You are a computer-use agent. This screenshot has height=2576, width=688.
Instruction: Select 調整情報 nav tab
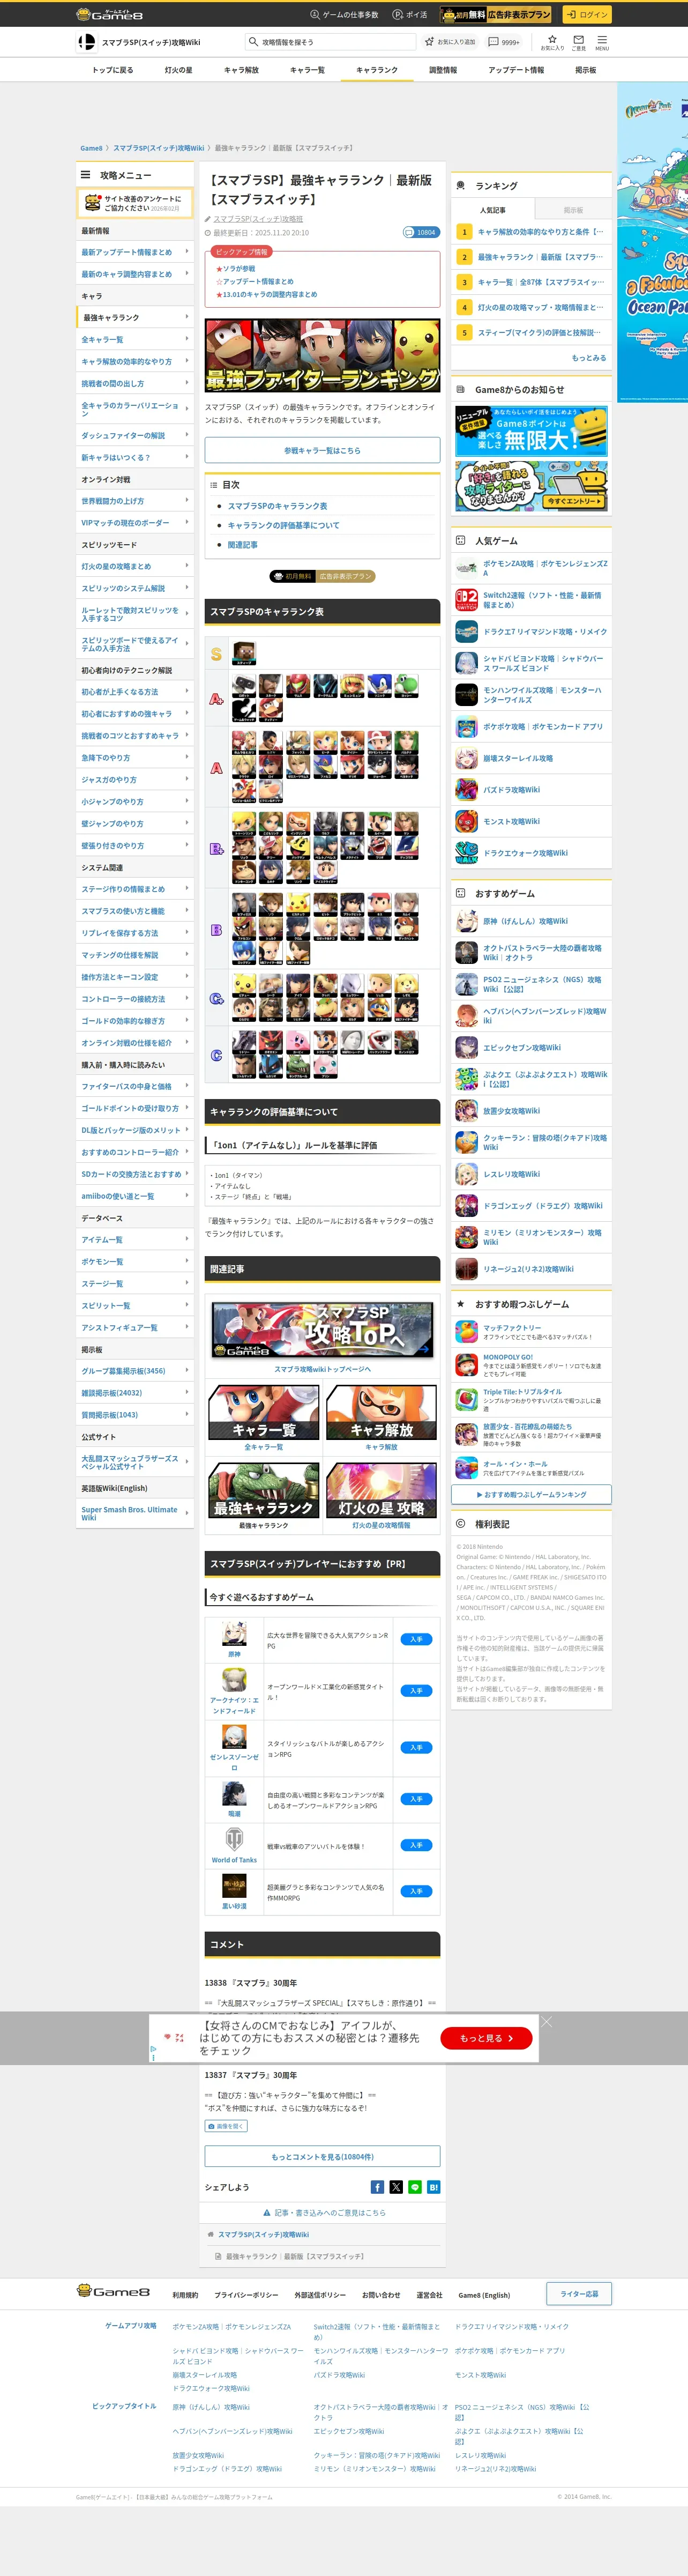(443, 70)
